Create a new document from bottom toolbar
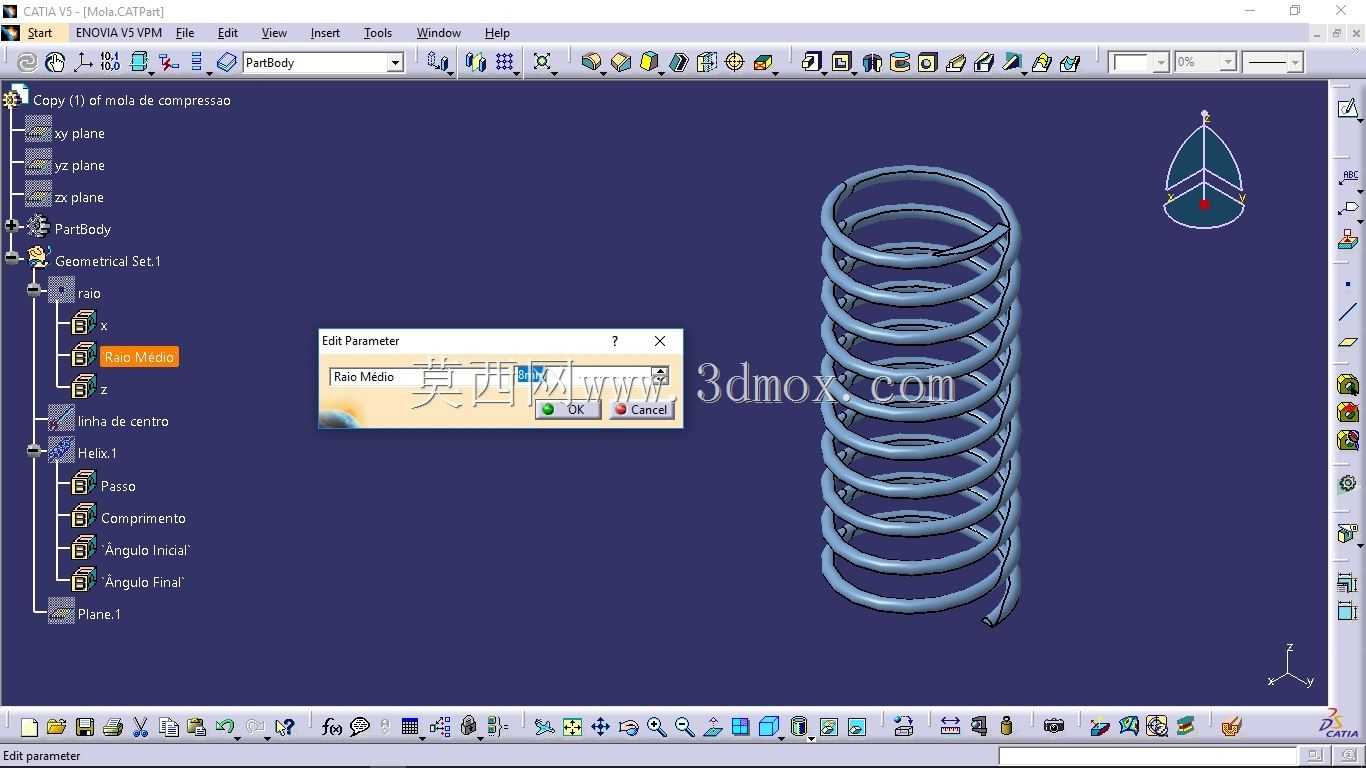This screenshot has height=768, width=1366. [29, 727]
